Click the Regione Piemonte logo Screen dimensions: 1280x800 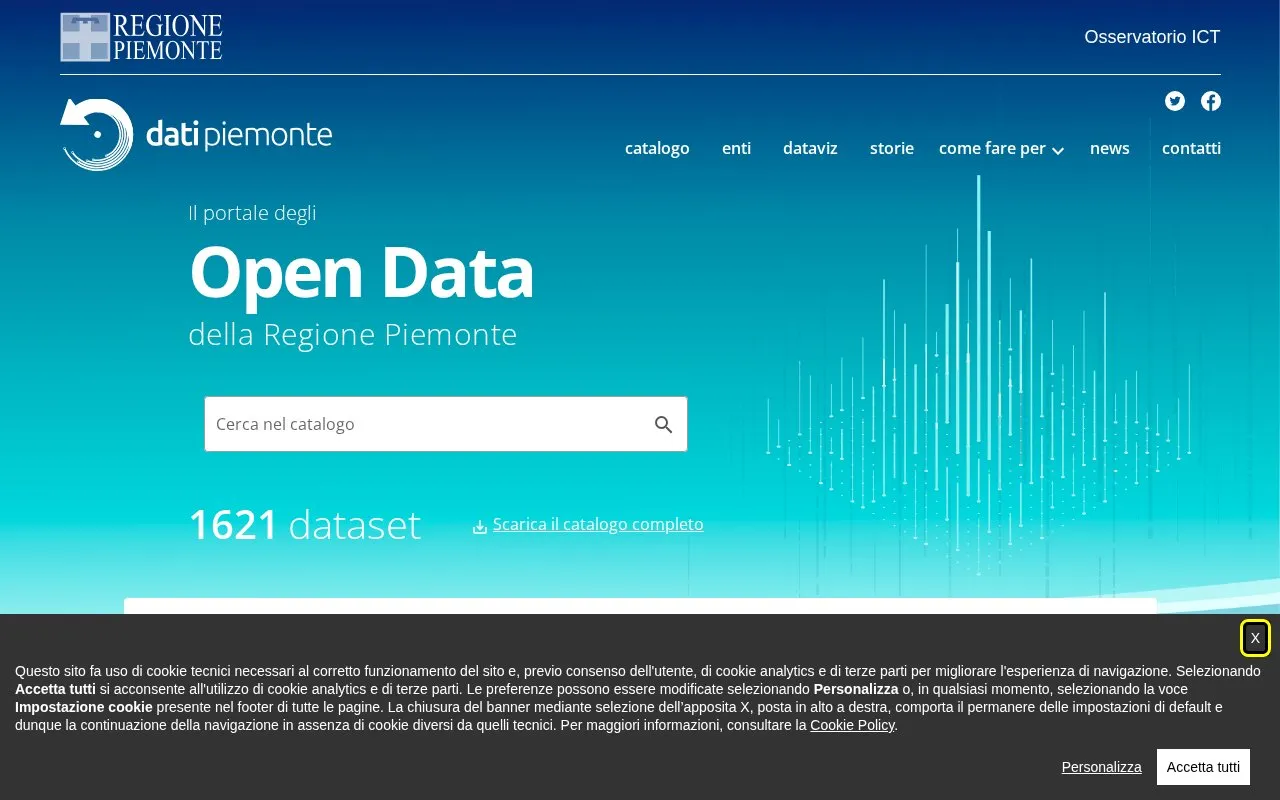pos(141,37)
